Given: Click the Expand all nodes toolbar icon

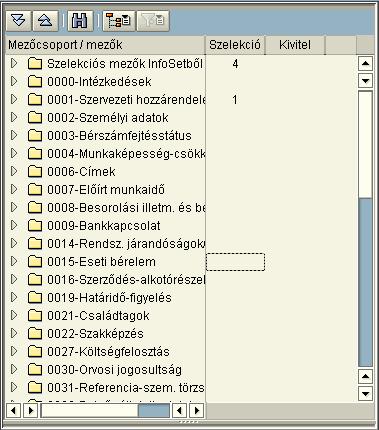Looking at the screenshot, I should click(18, 21).
